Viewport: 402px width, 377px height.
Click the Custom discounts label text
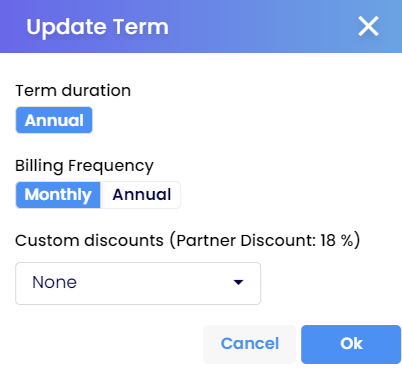pos(89,240)
